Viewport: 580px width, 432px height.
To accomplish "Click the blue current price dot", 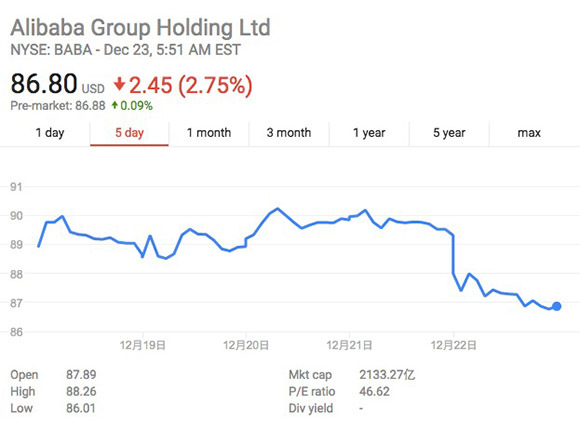I will click(x=557, y=306).
